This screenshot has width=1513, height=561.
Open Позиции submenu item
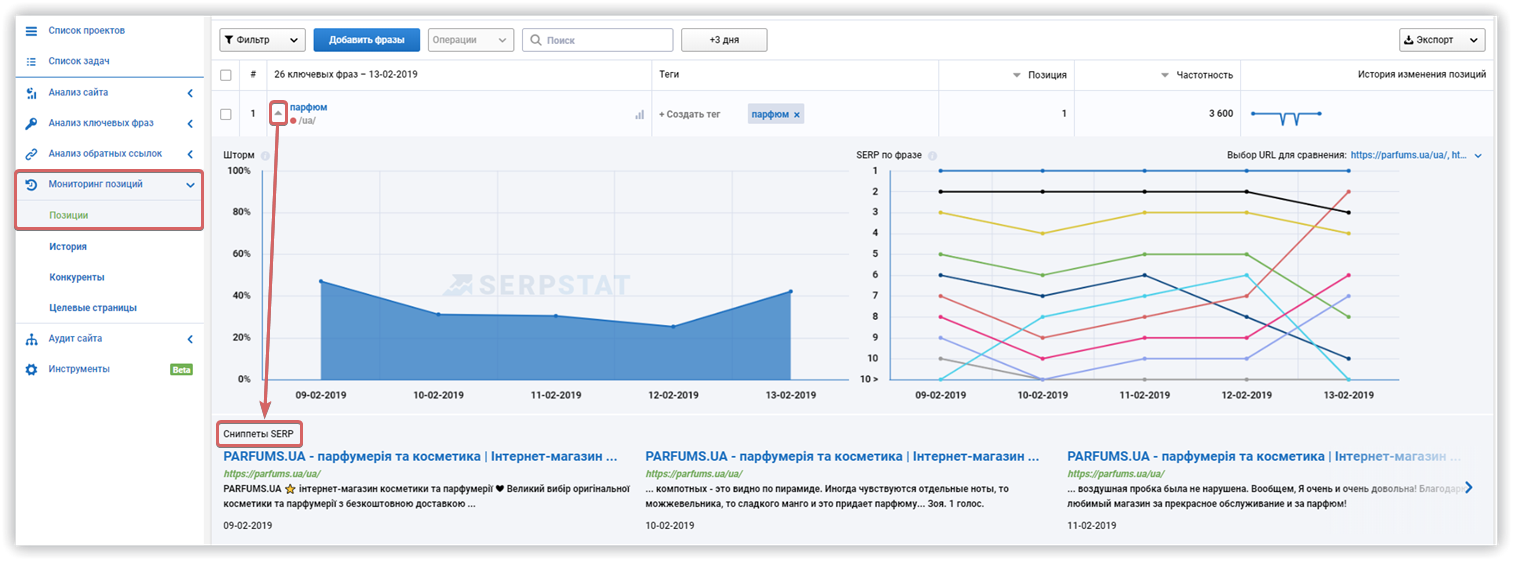(x=69, y=215)
